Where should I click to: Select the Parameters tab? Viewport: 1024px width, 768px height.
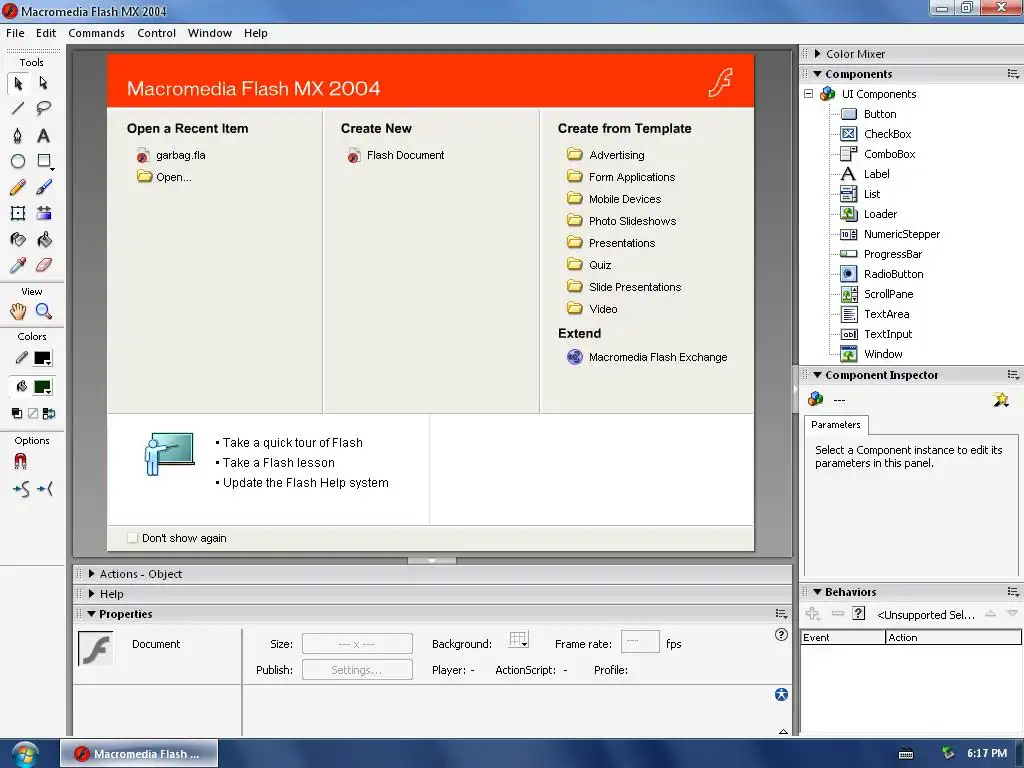pyautogui.click(x=836, y=424)
